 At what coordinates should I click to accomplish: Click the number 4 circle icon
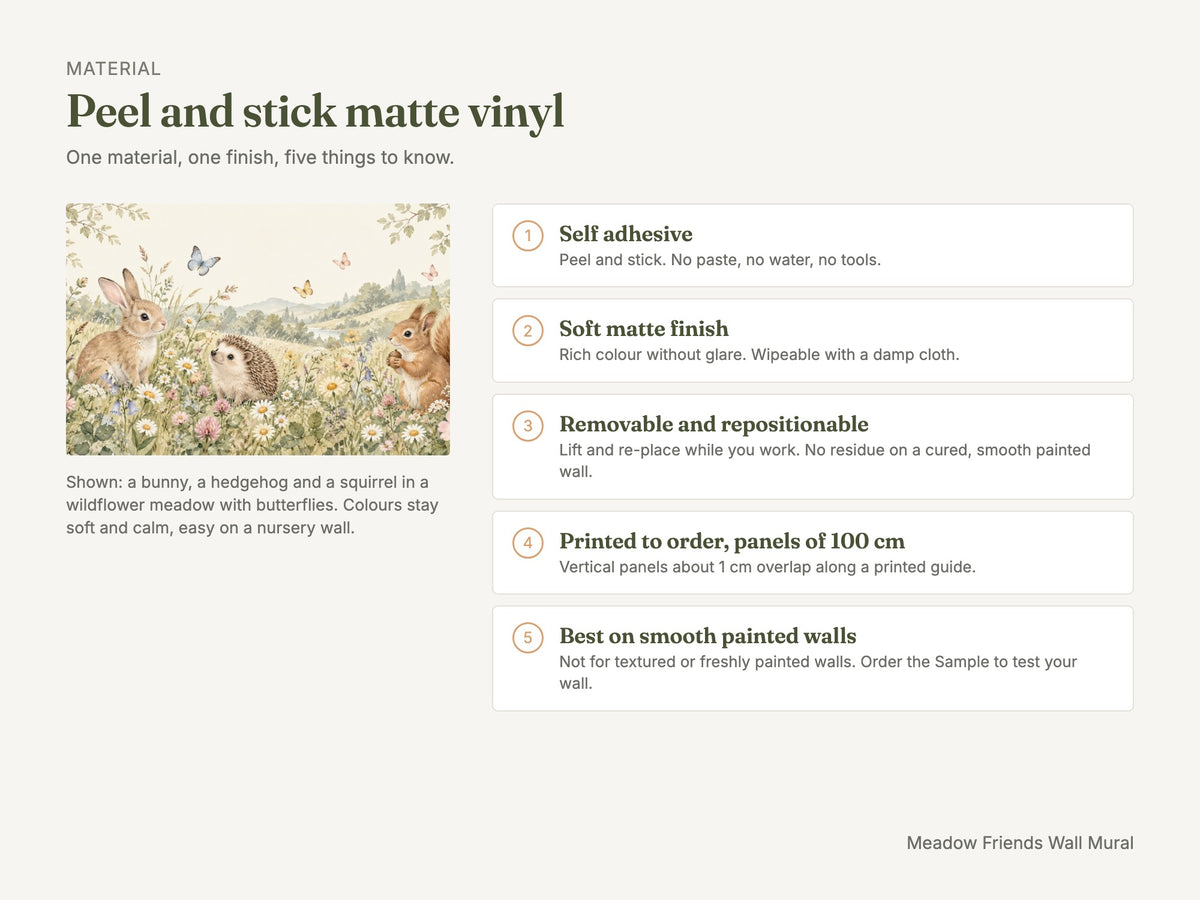tap(528, 543)
